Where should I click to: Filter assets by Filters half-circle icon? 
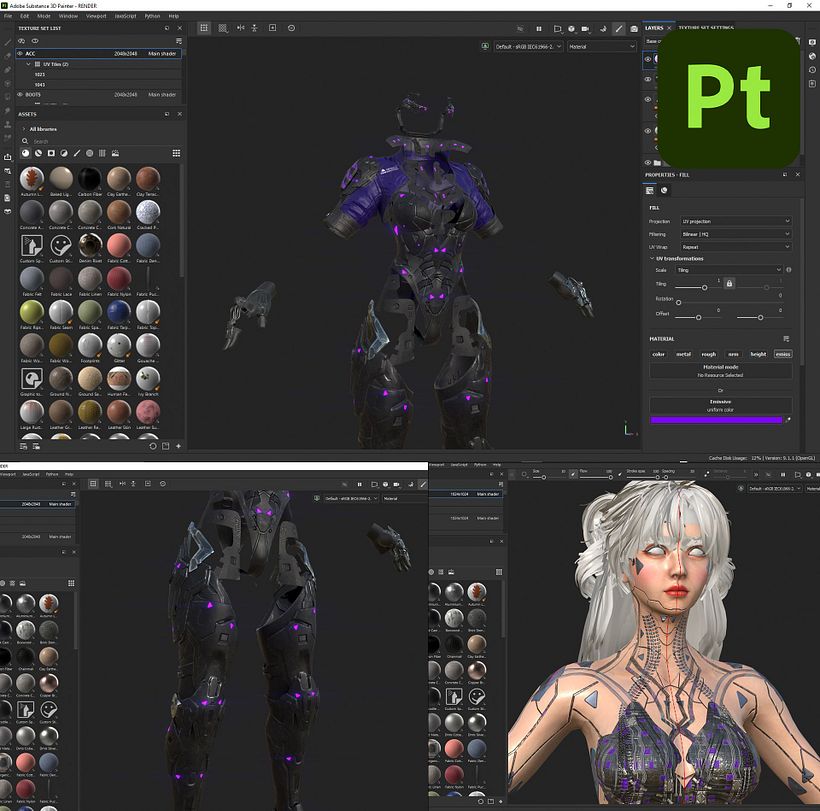tap(64, 153)
